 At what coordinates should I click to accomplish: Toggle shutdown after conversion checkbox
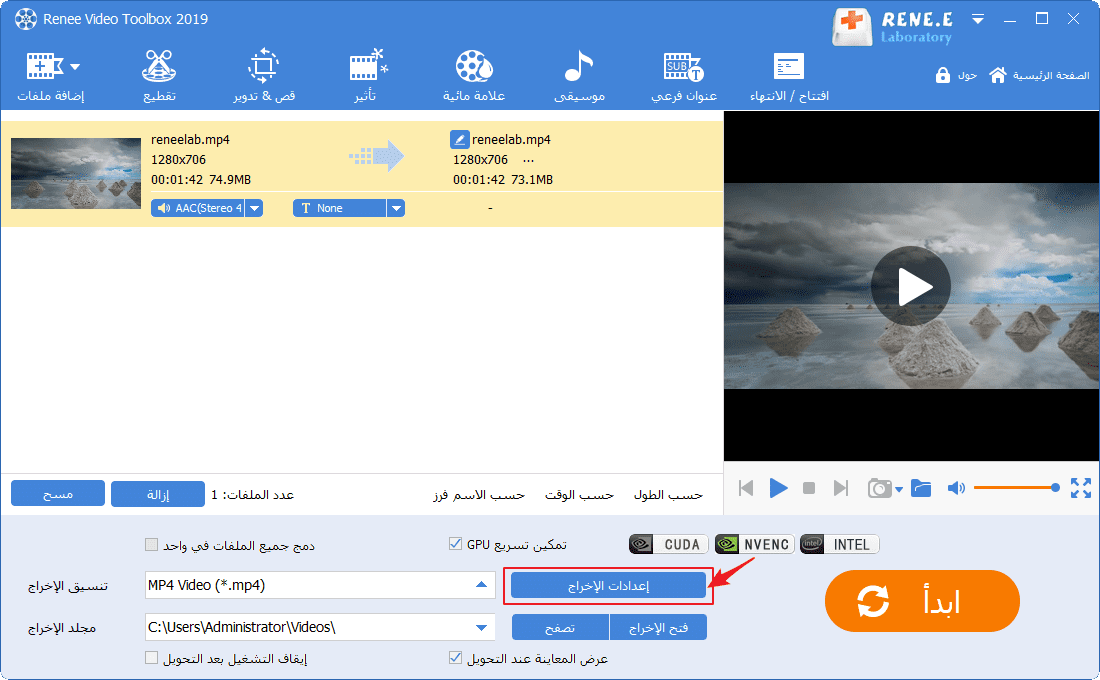[152, 658]
